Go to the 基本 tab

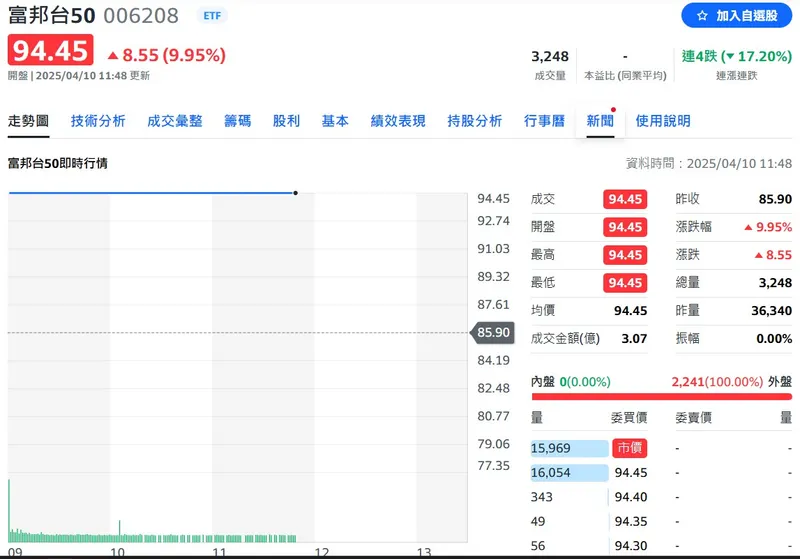point(335,121)
